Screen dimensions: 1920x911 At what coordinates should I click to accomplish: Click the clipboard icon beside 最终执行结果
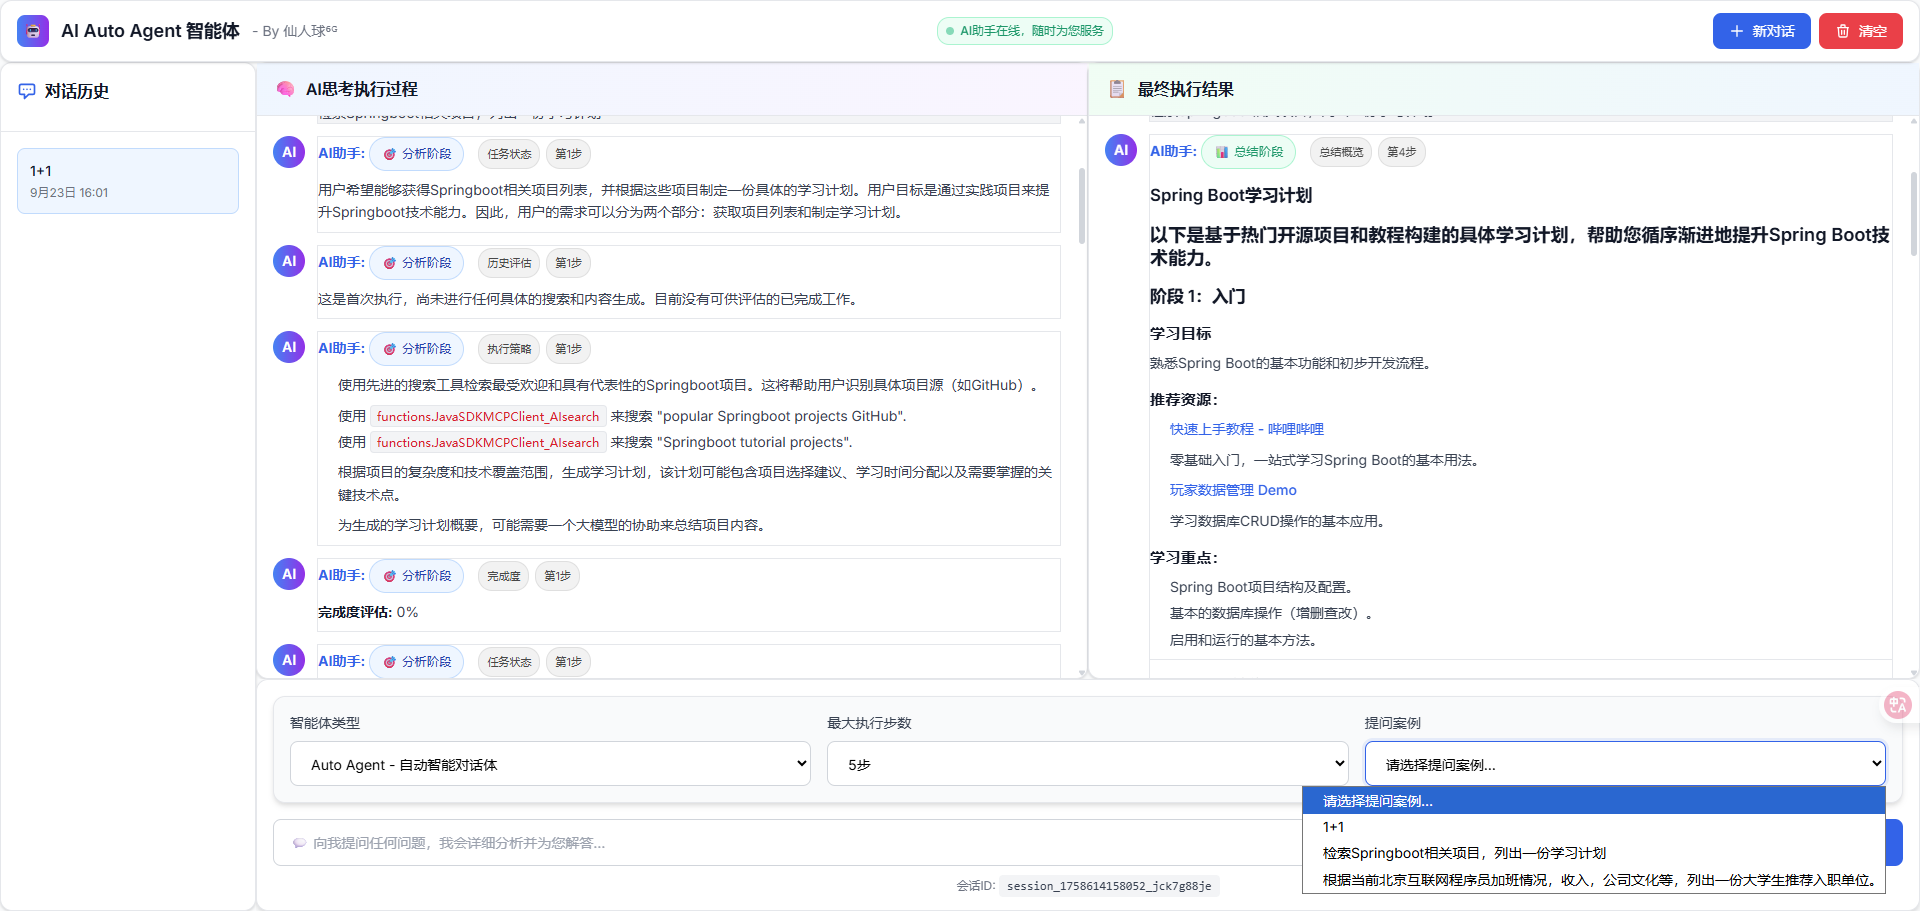pos(1117,89)
